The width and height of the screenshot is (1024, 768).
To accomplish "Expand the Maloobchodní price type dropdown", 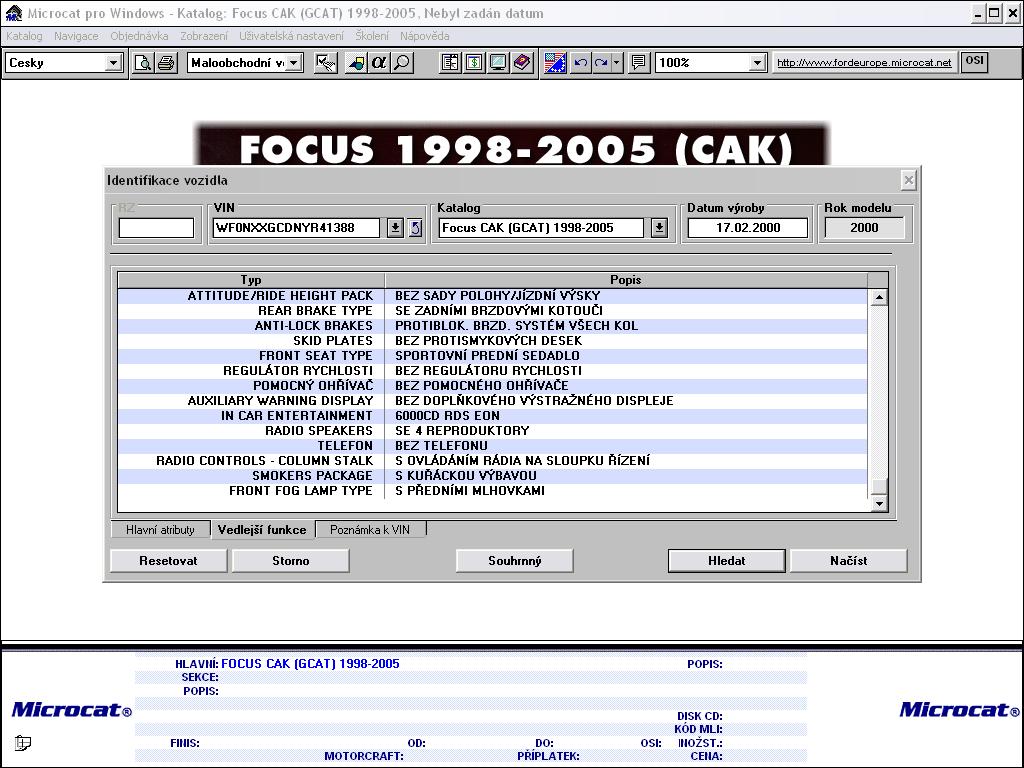I will (294, 63).
